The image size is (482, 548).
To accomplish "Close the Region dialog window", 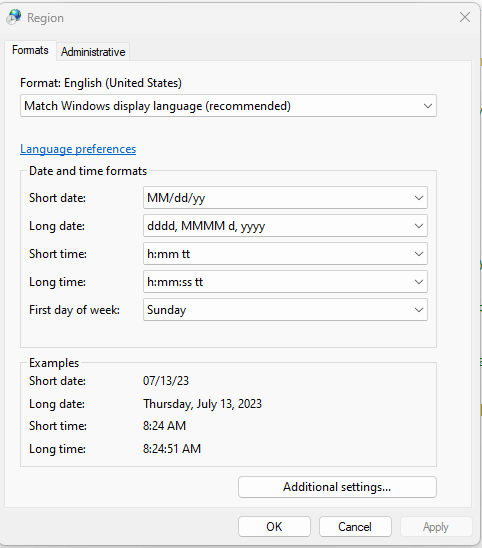I will pyautogui.click(x=465, y=17).
